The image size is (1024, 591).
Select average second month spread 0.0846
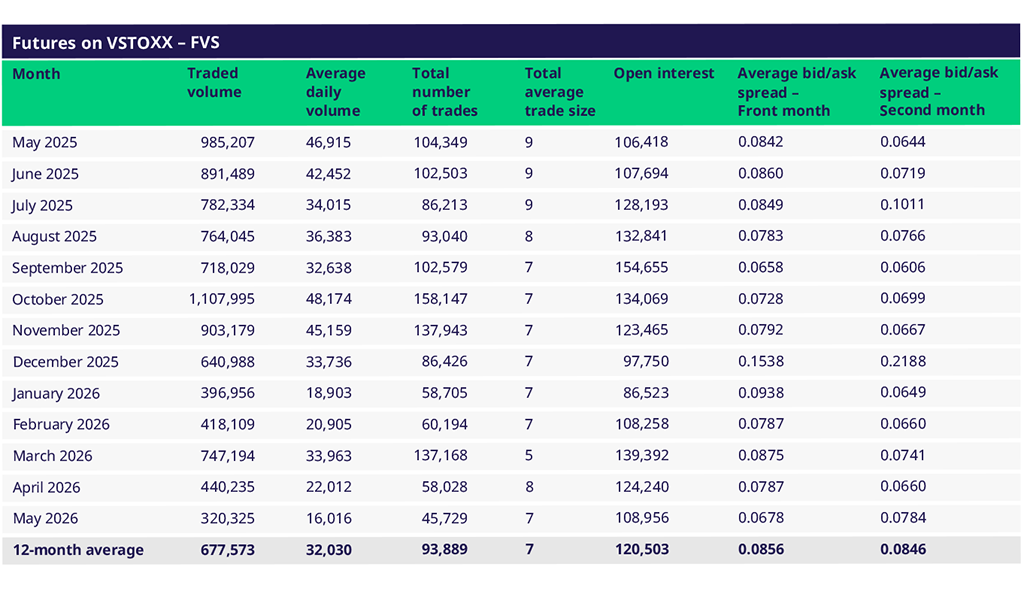pos(903,549)
